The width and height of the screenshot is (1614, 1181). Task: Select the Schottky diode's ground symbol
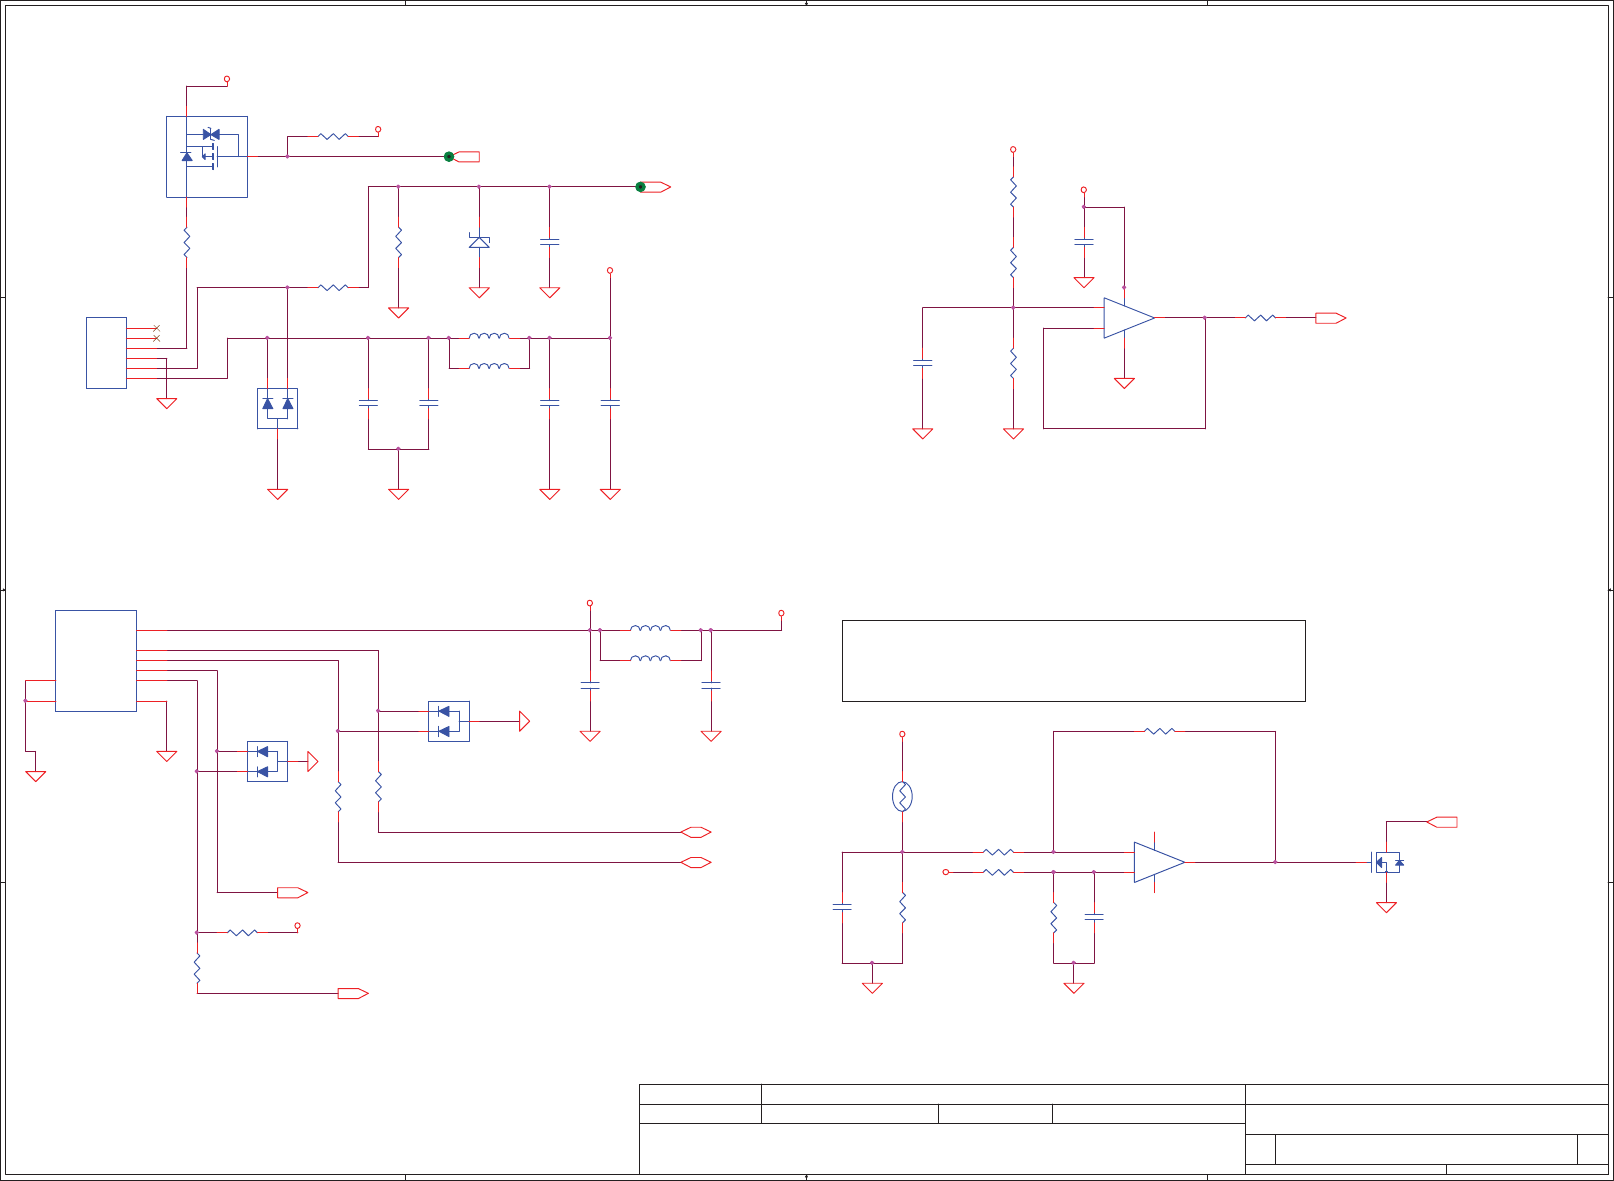coord(479,292)
